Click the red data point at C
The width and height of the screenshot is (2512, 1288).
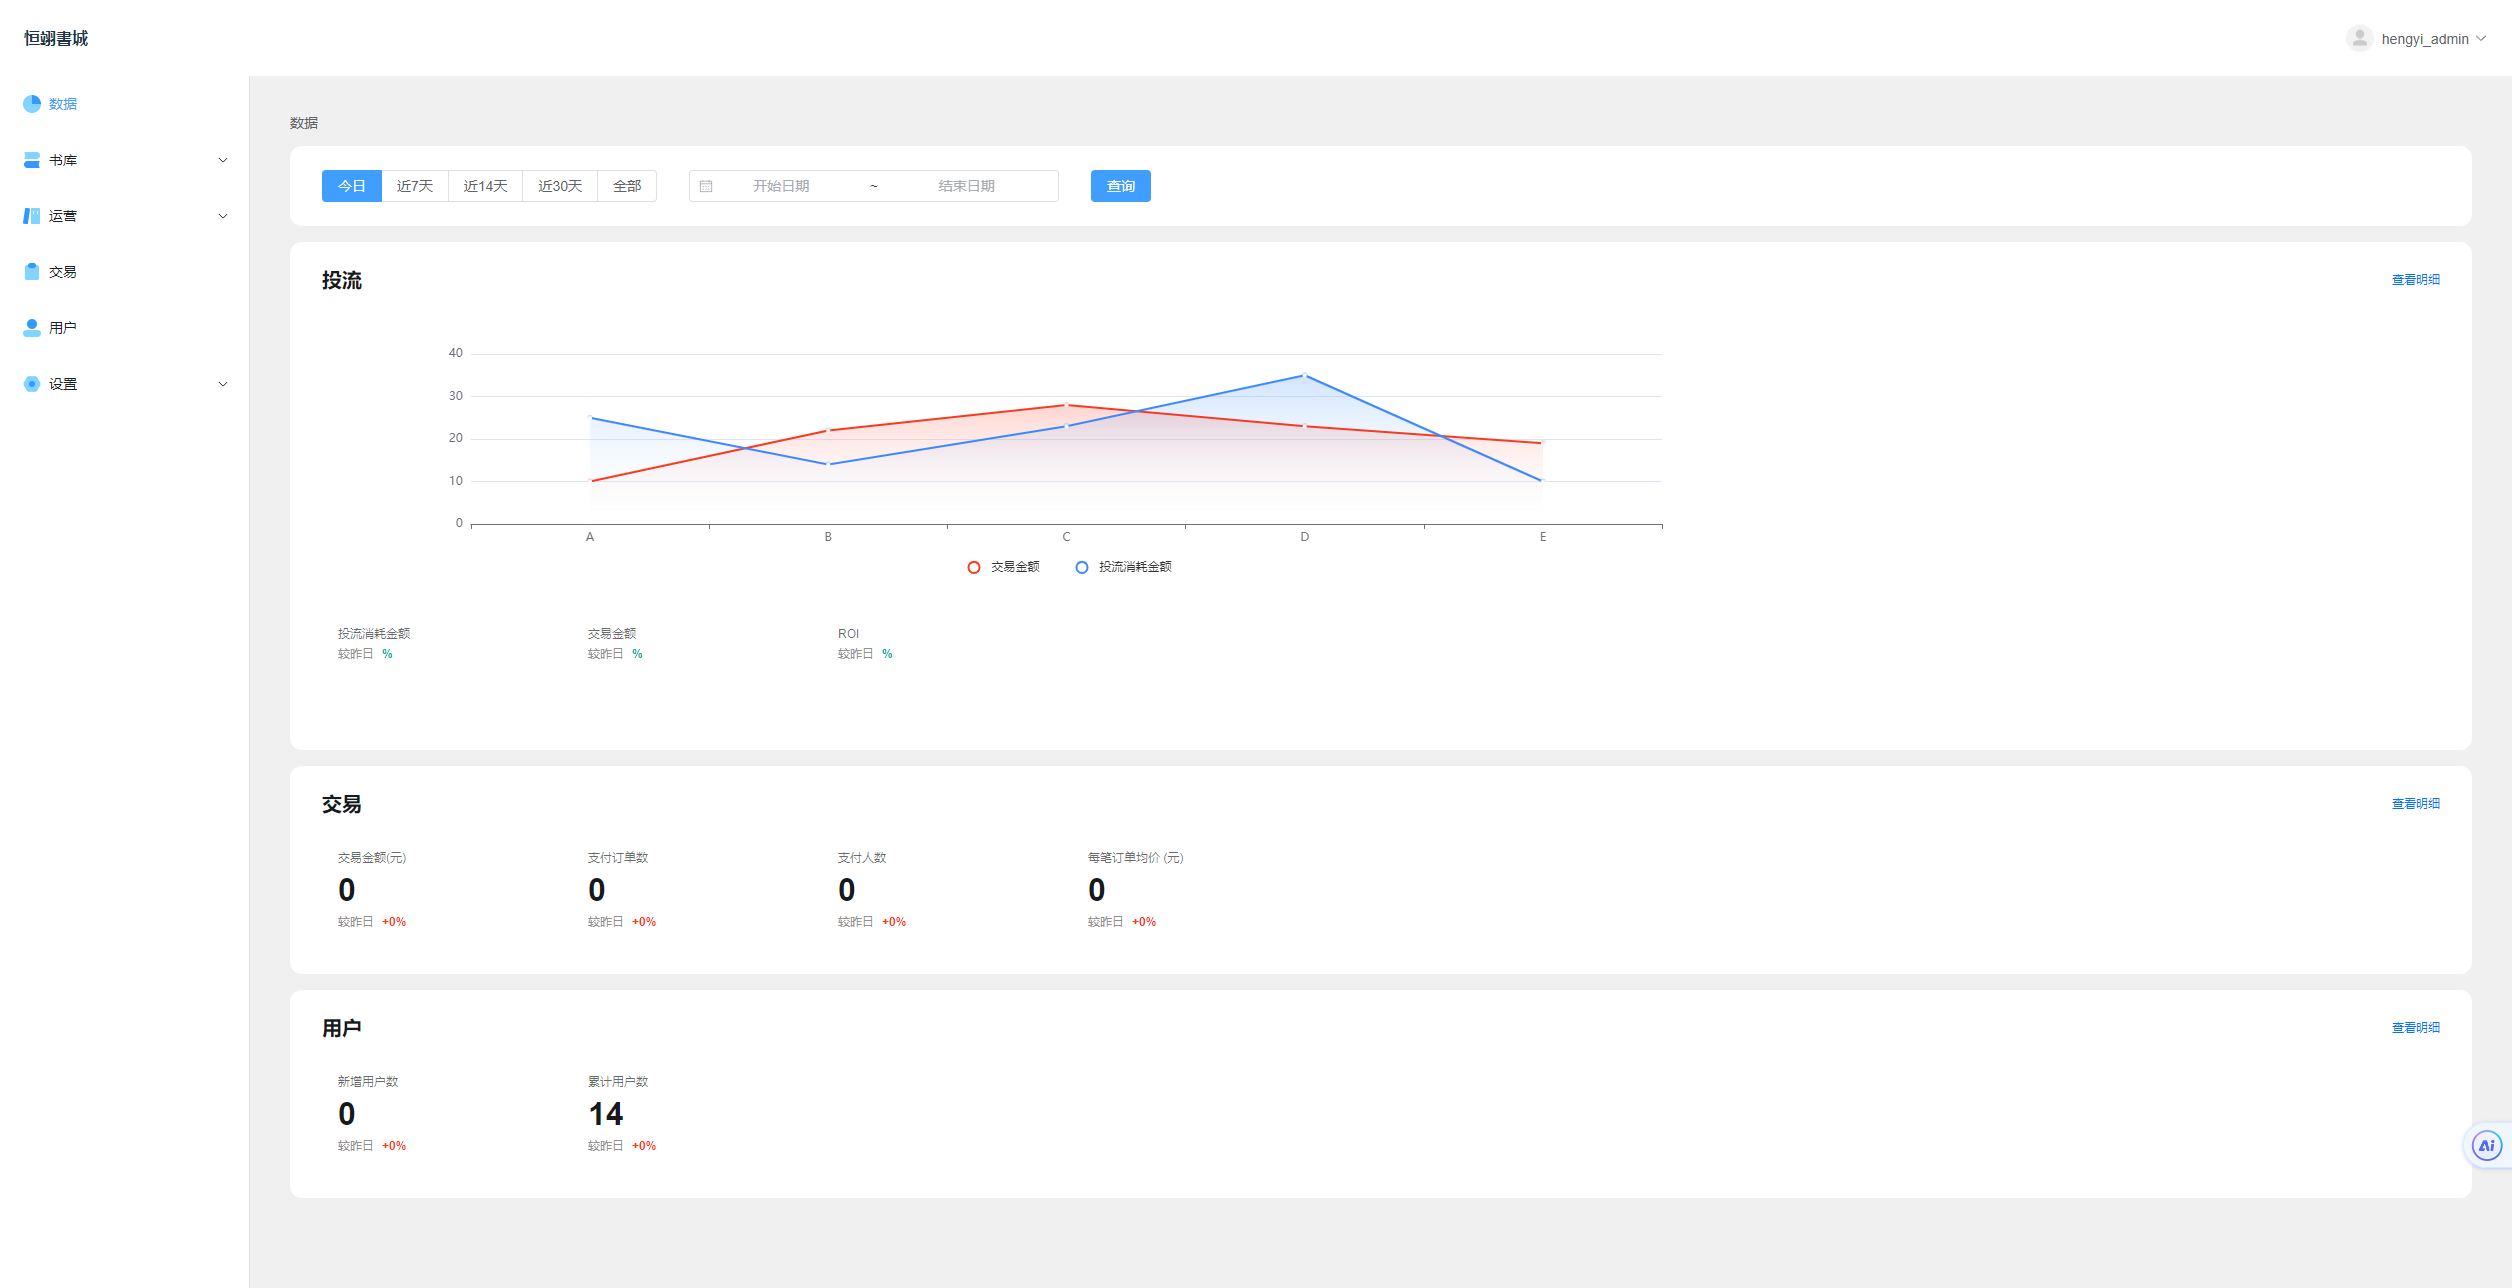coord(1066,405)
